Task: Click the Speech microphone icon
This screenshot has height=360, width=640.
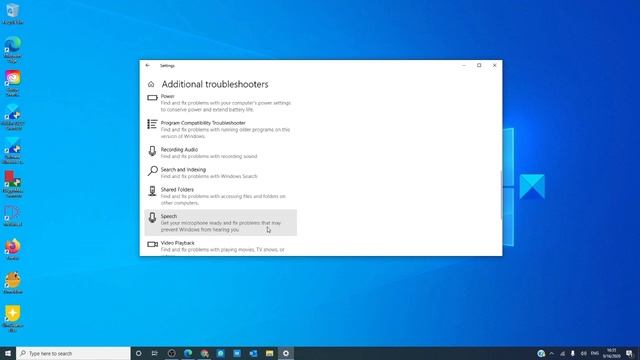Action: tap(152, 218)
